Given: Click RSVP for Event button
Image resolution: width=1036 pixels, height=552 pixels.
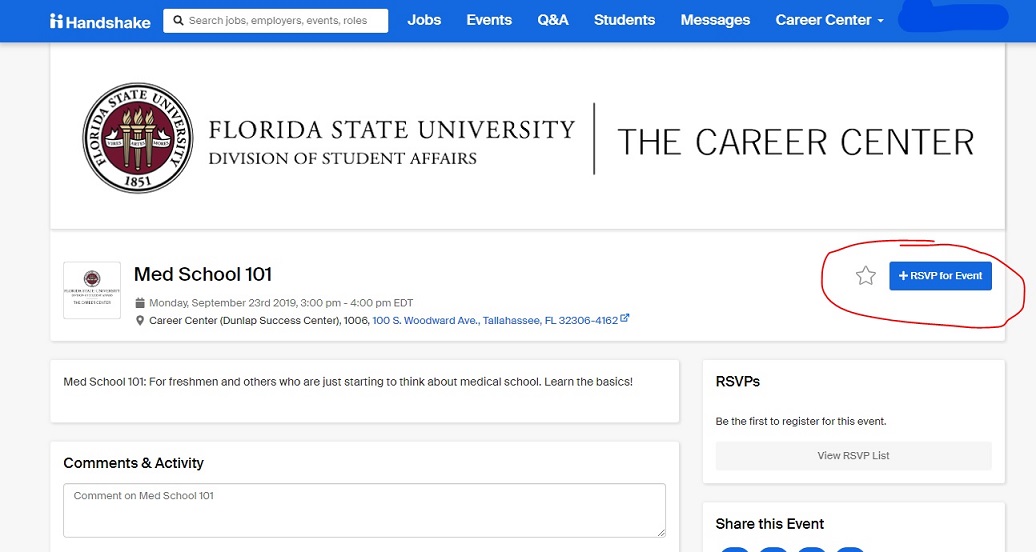Looking at the screenshot, I should 940,276.
